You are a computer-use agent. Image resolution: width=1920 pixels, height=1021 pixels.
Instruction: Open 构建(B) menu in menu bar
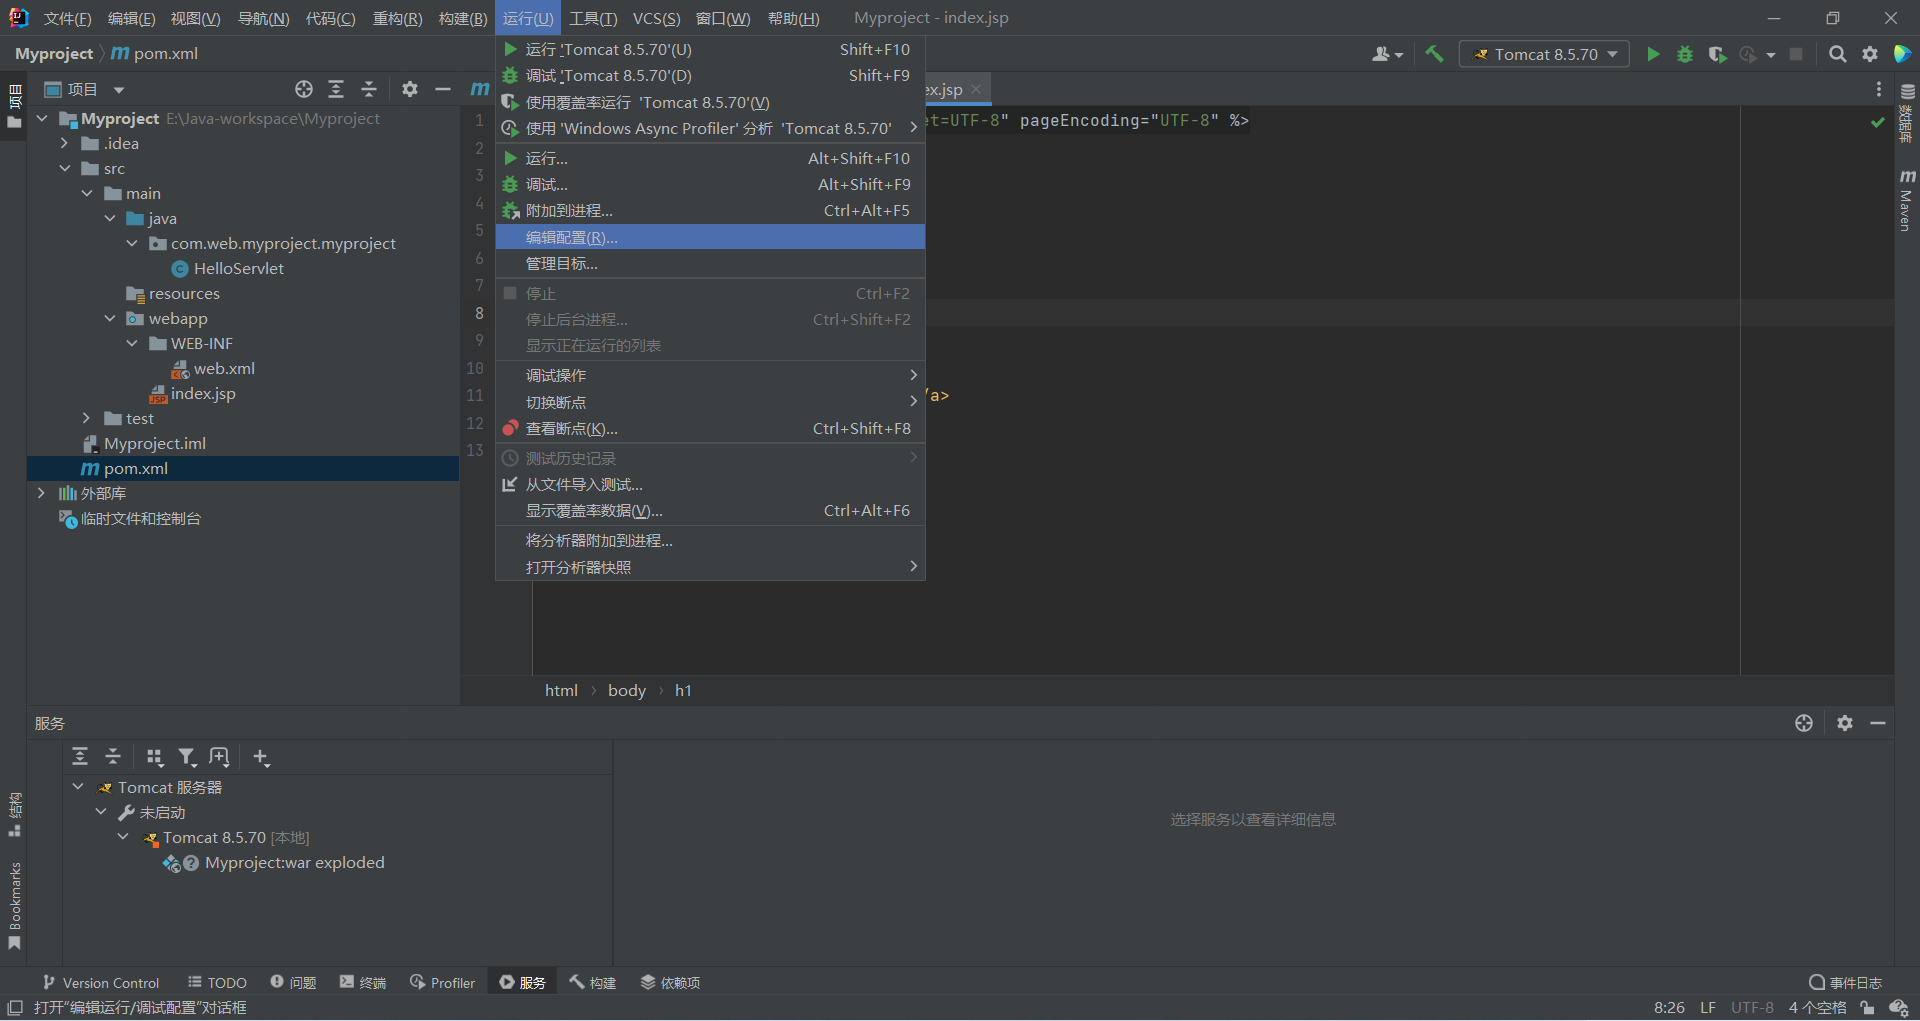[463, 18]
